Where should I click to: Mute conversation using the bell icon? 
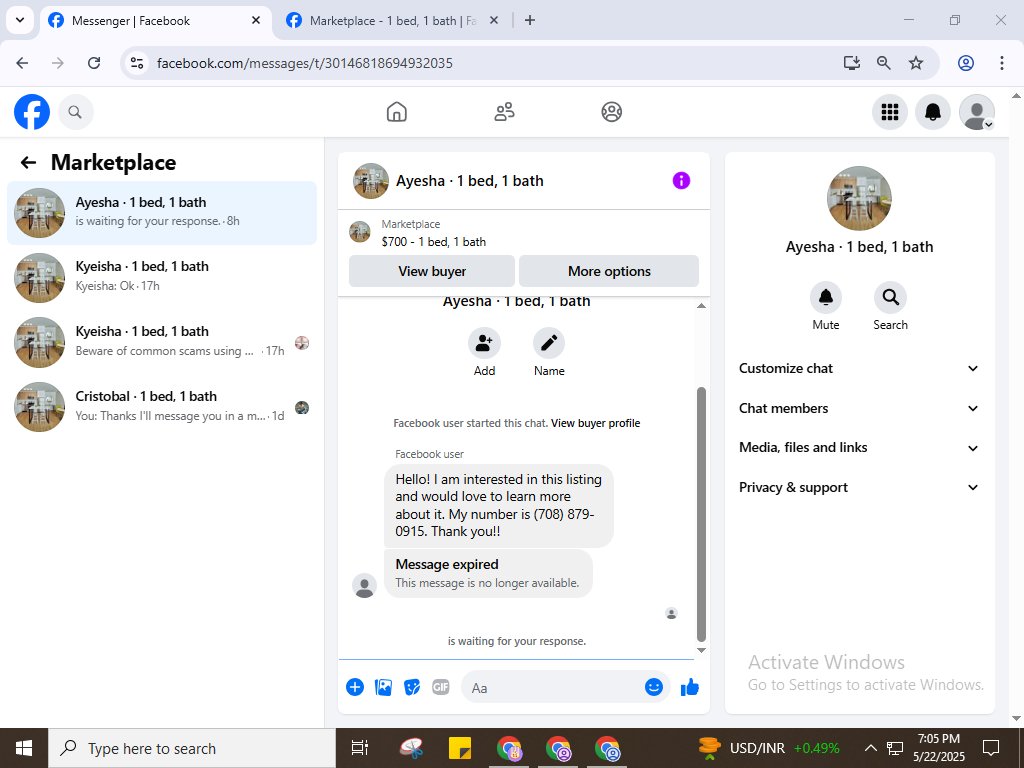[x=825, y=298]
